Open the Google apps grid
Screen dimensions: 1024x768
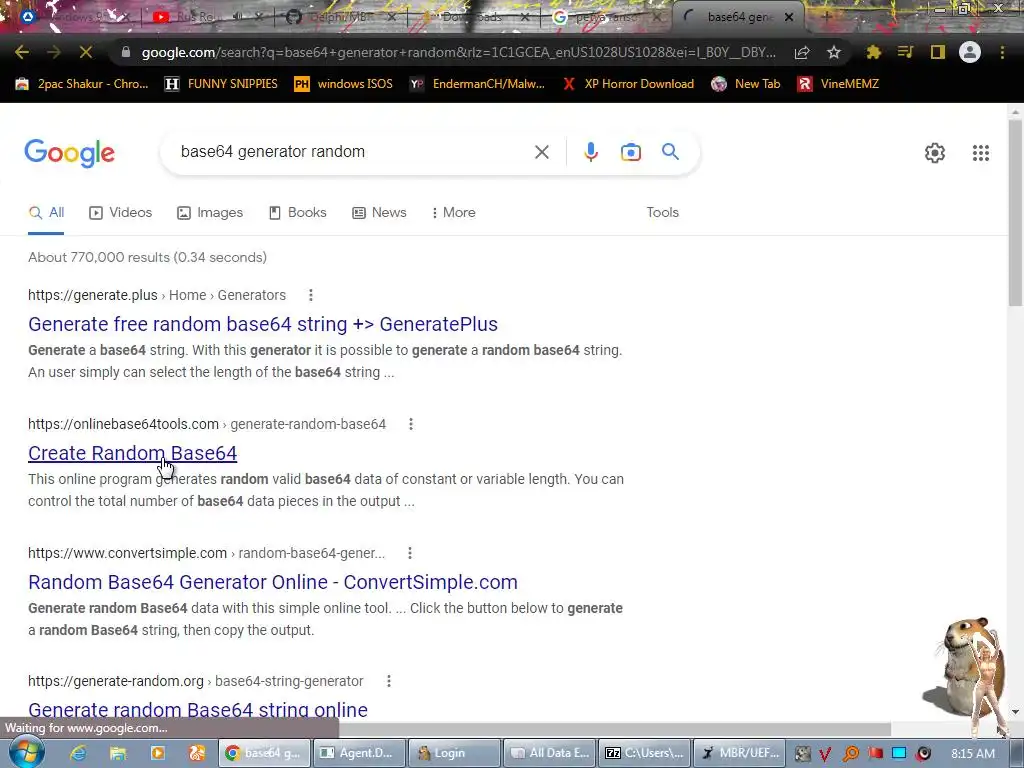pyautogui.click(x=980, y=153)
